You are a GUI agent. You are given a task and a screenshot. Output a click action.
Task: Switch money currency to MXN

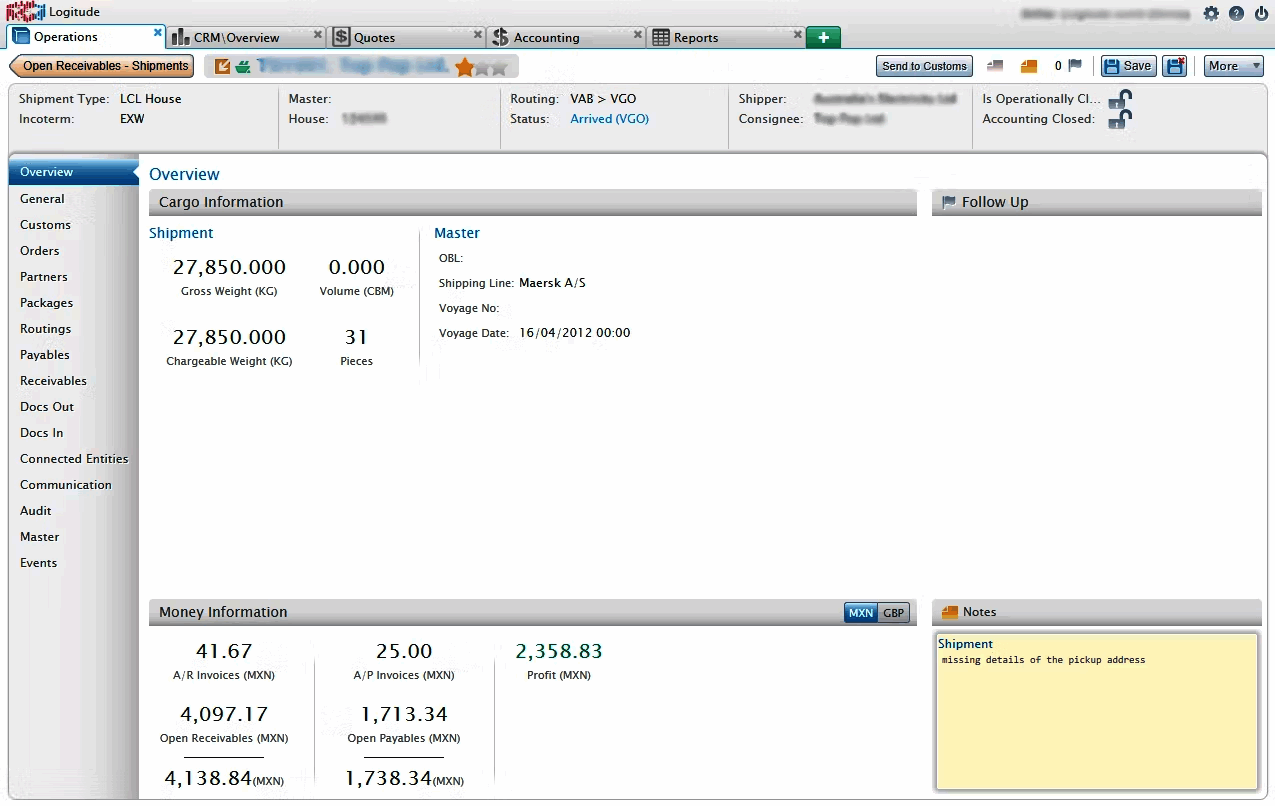point(860,613)
